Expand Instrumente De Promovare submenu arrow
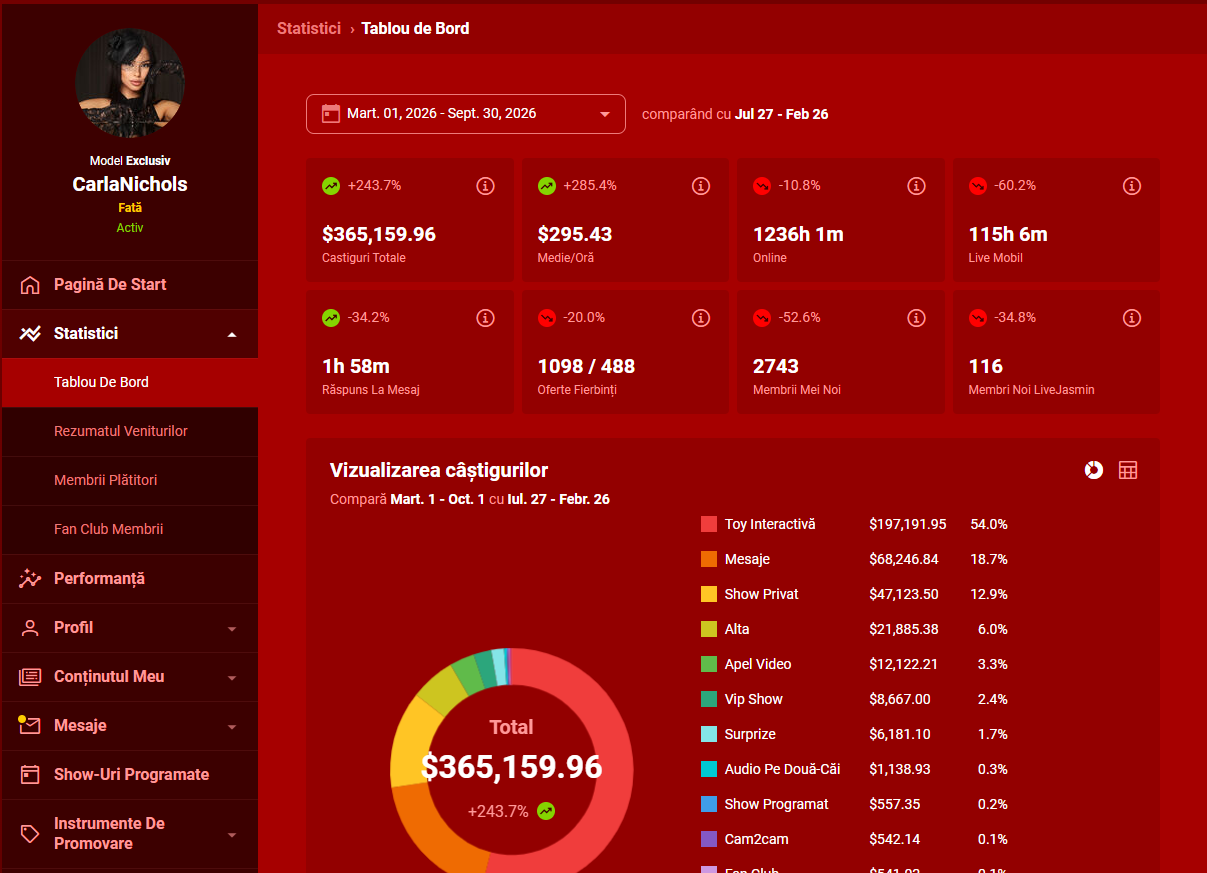The image size is (1207, 873). pyautogui.click(x=232, y=835)
